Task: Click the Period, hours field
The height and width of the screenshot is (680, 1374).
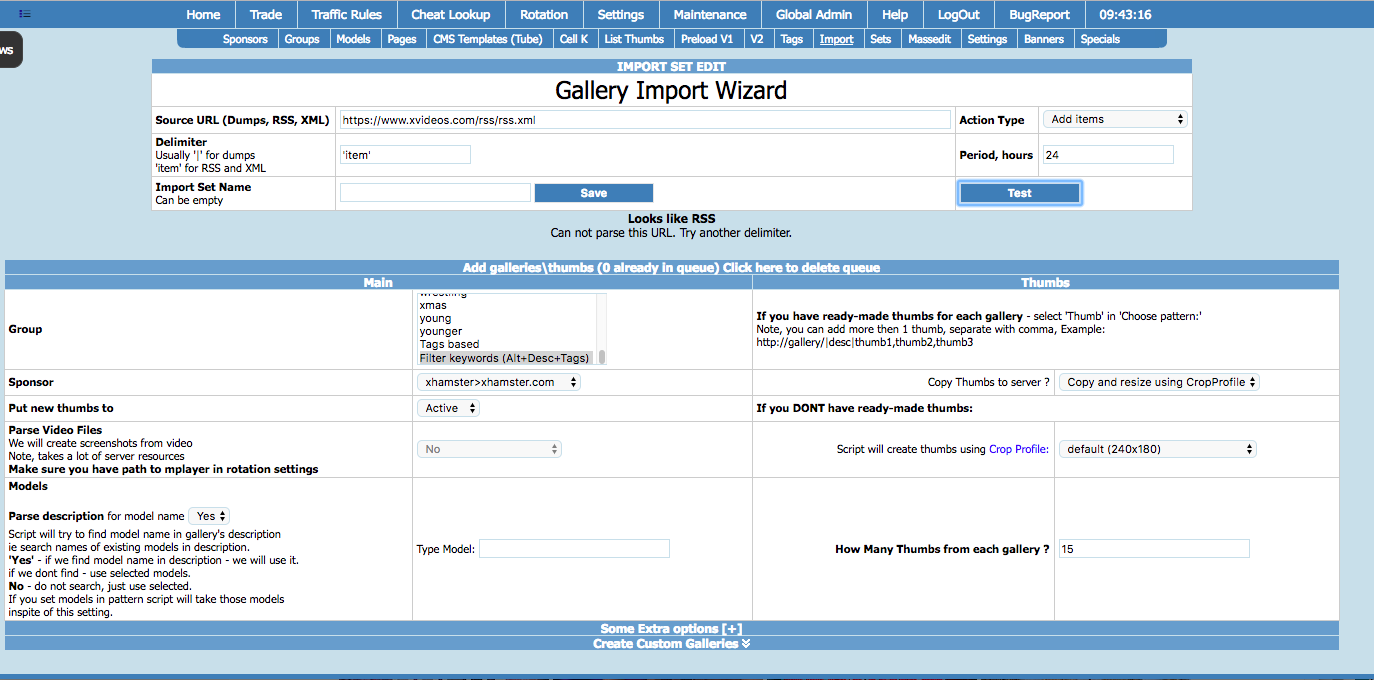Action: coord(1108,155)
